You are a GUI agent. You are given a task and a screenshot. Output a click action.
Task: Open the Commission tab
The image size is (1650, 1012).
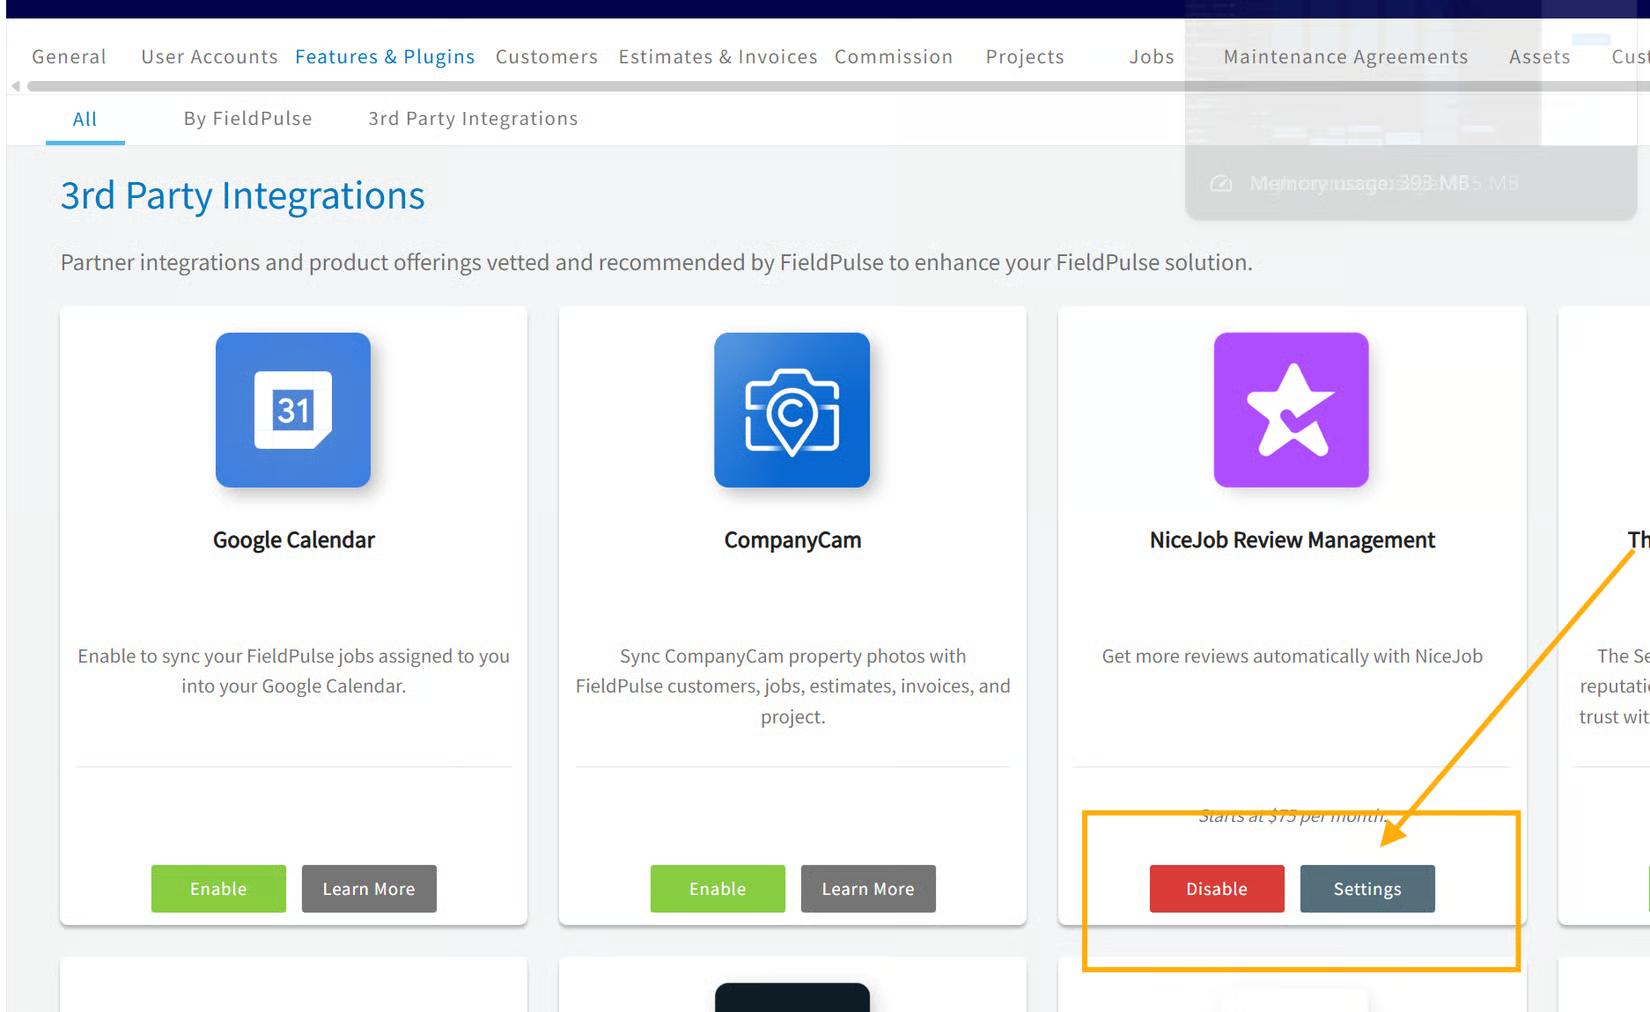894,57
